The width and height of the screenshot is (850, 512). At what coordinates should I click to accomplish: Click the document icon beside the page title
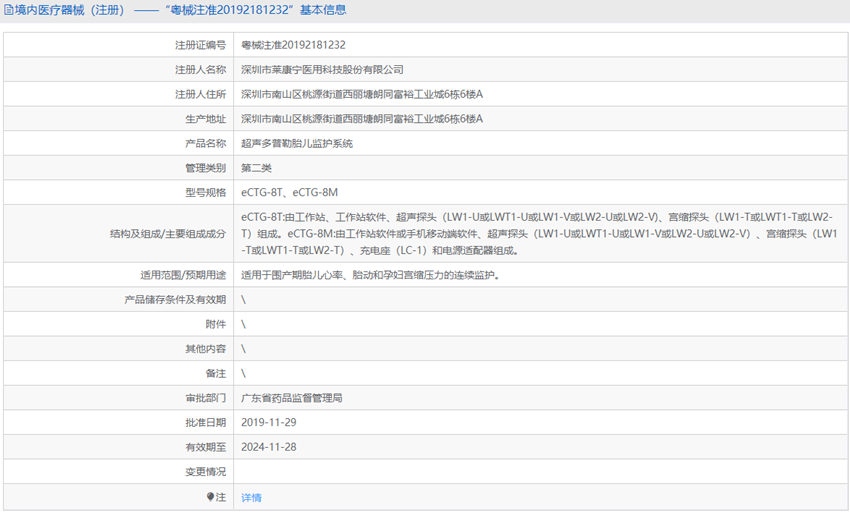9,10
